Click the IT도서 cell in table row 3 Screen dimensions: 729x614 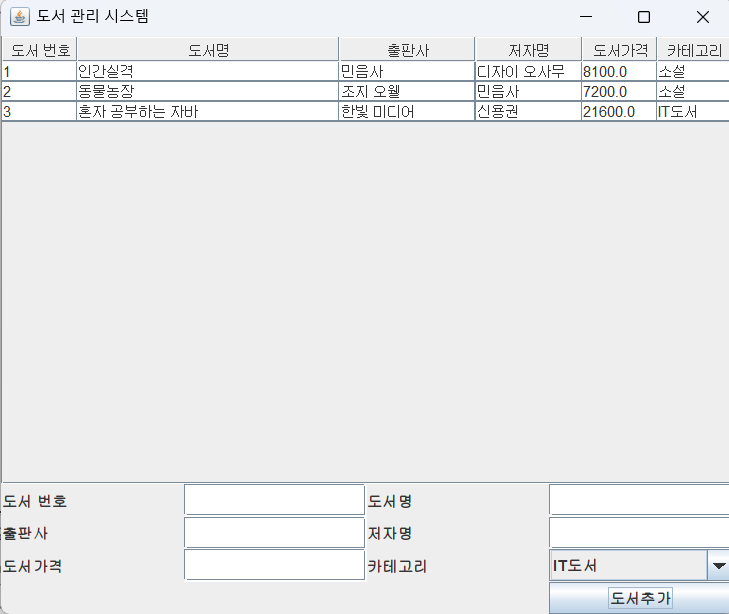pyautogui.click(x=693, y=112)
